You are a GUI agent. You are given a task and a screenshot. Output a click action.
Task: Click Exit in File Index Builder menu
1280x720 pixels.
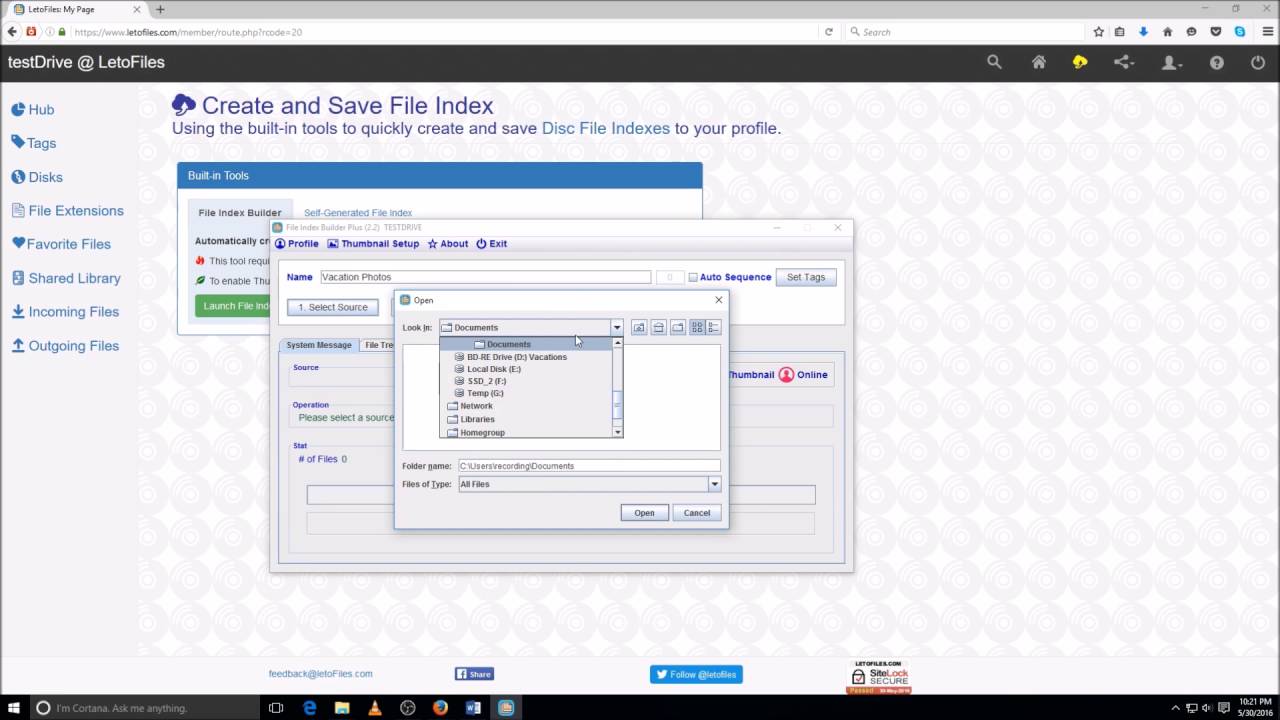(491, 244)
